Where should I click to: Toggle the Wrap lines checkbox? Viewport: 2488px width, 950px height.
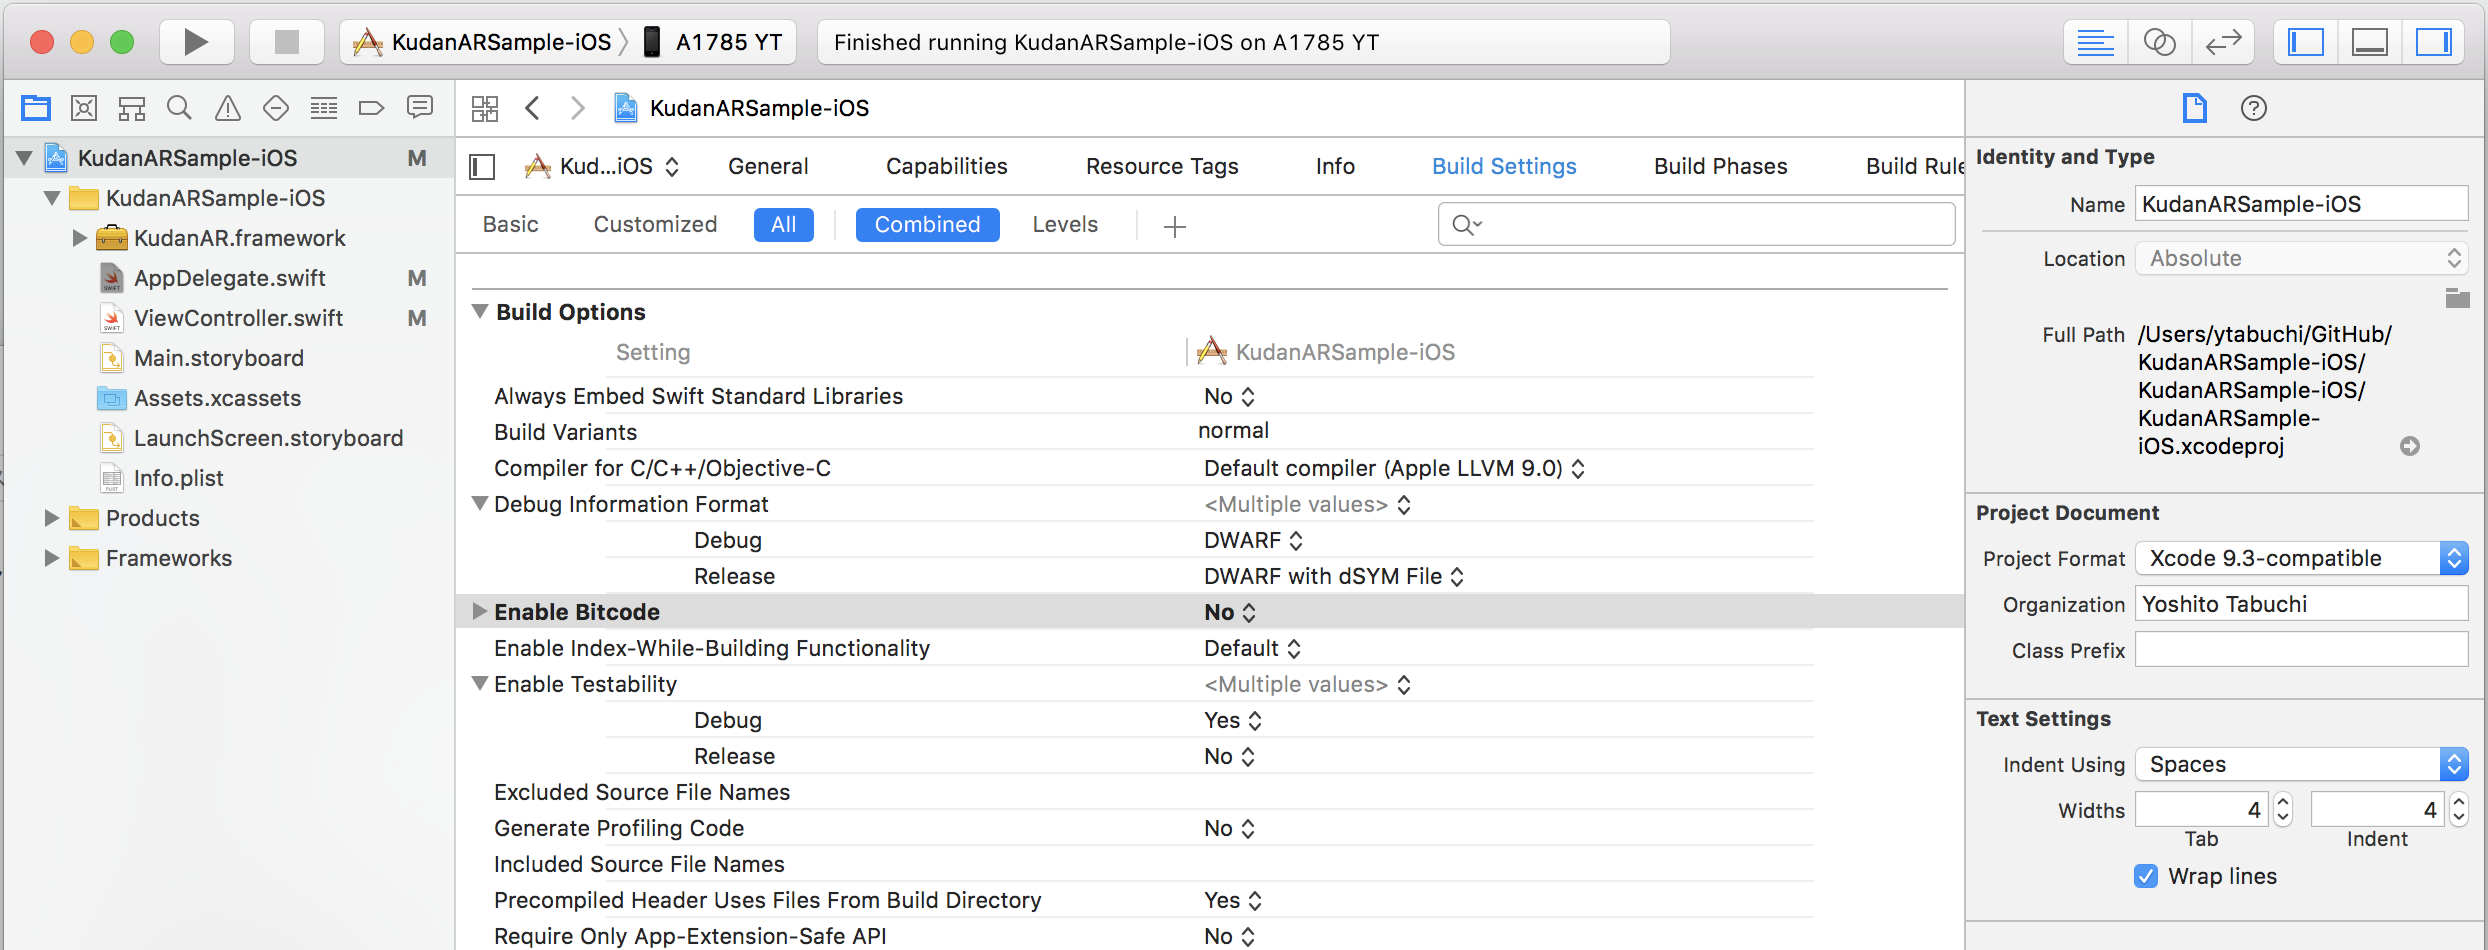(x=2146, y=876)
